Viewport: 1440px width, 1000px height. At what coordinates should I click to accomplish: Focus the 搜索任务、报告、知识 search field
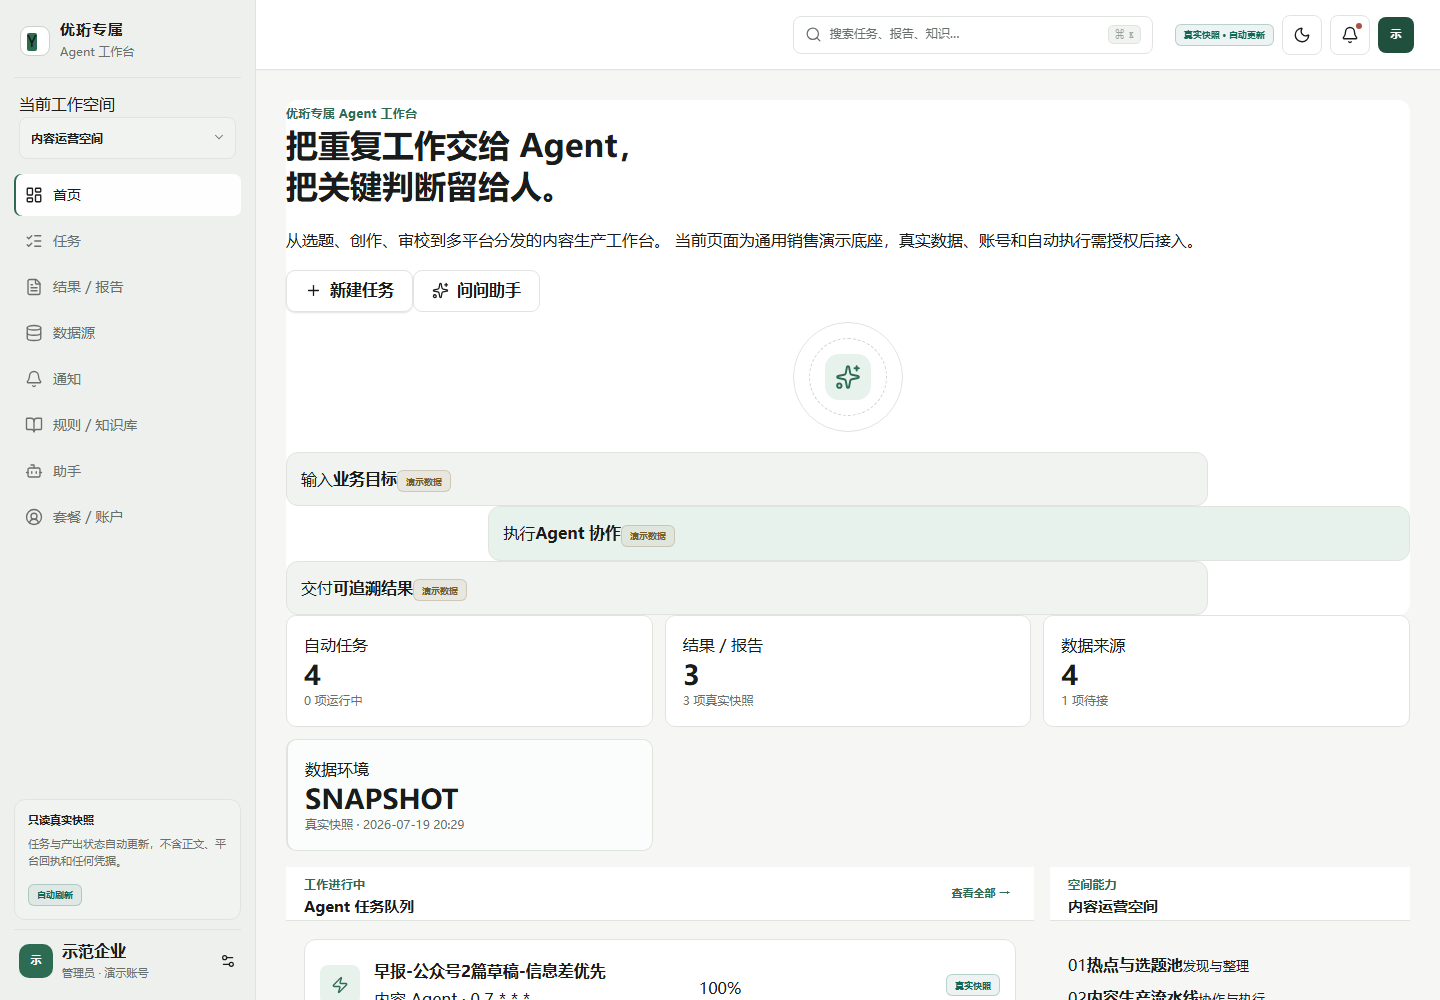pos(972,35)
